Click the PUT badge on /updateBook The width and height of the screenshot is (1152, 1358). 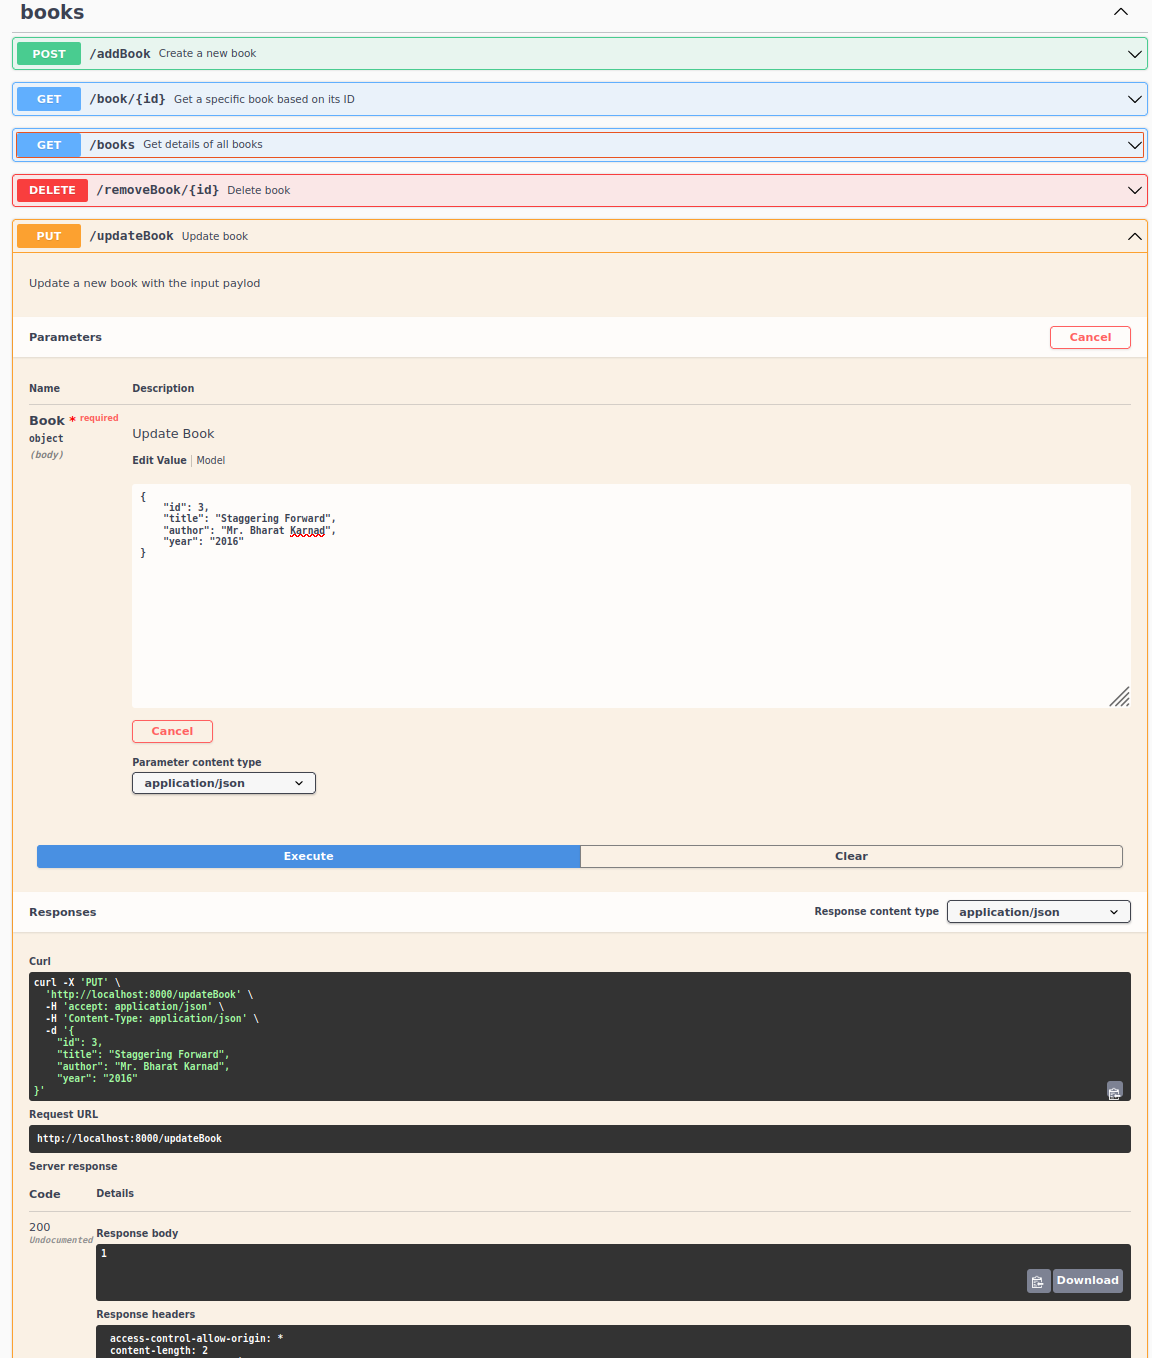click(48, 236)
